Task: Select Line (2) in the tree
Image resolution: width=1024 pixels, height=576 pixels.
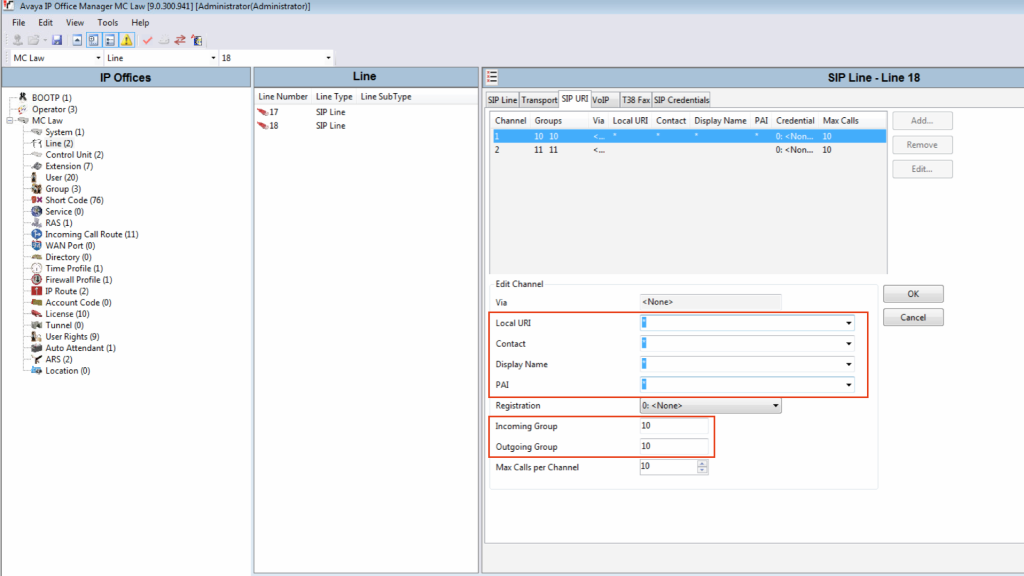Action: point(59,143)
